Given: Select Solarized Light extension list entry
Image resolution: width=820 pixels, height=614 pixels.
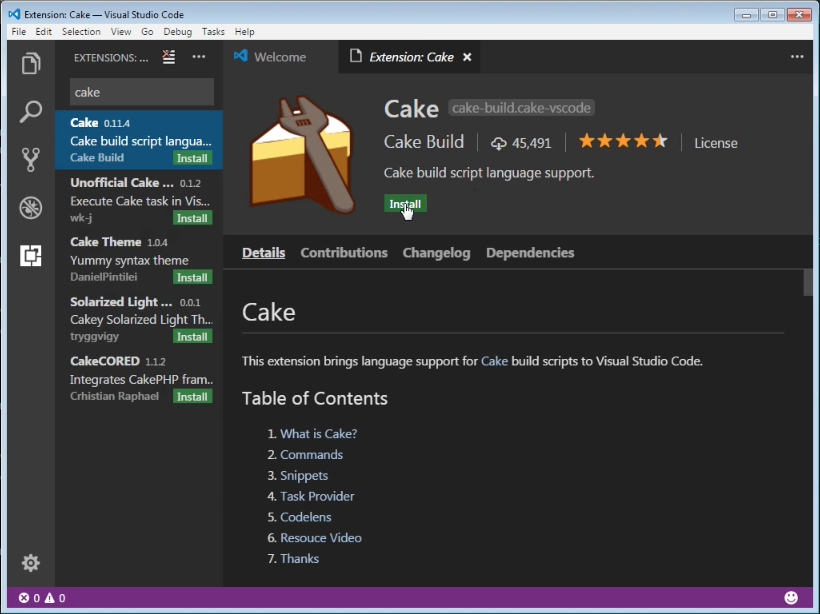Looking at the screenshot, I should [139, 319].
